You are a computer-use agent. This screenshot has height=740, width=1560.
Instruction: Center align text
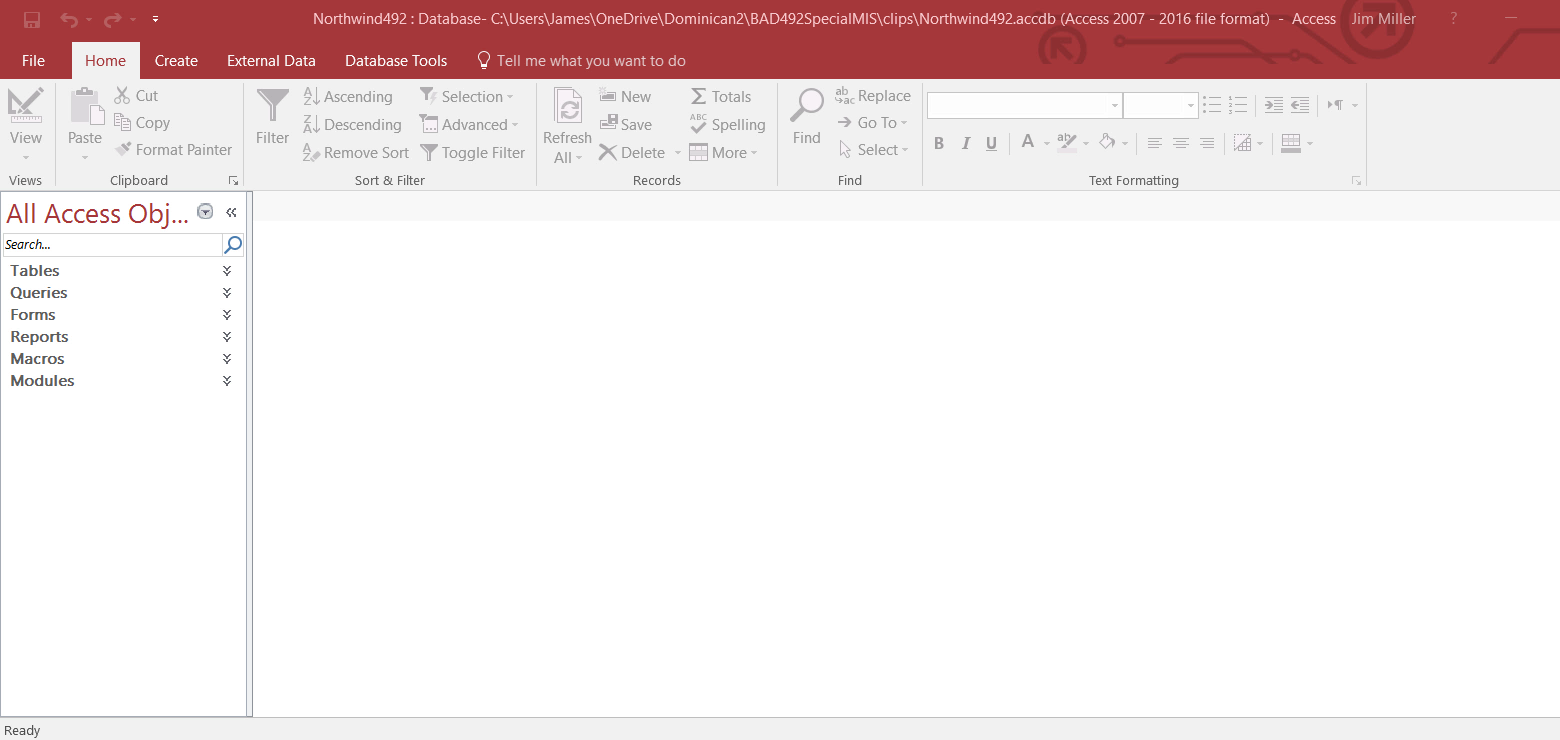(x=1180, y=144)
